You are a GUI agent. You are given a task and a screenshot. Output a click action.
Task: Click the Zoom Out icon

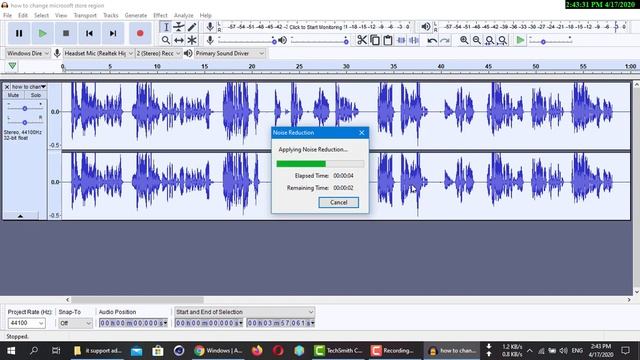[477, 40]
